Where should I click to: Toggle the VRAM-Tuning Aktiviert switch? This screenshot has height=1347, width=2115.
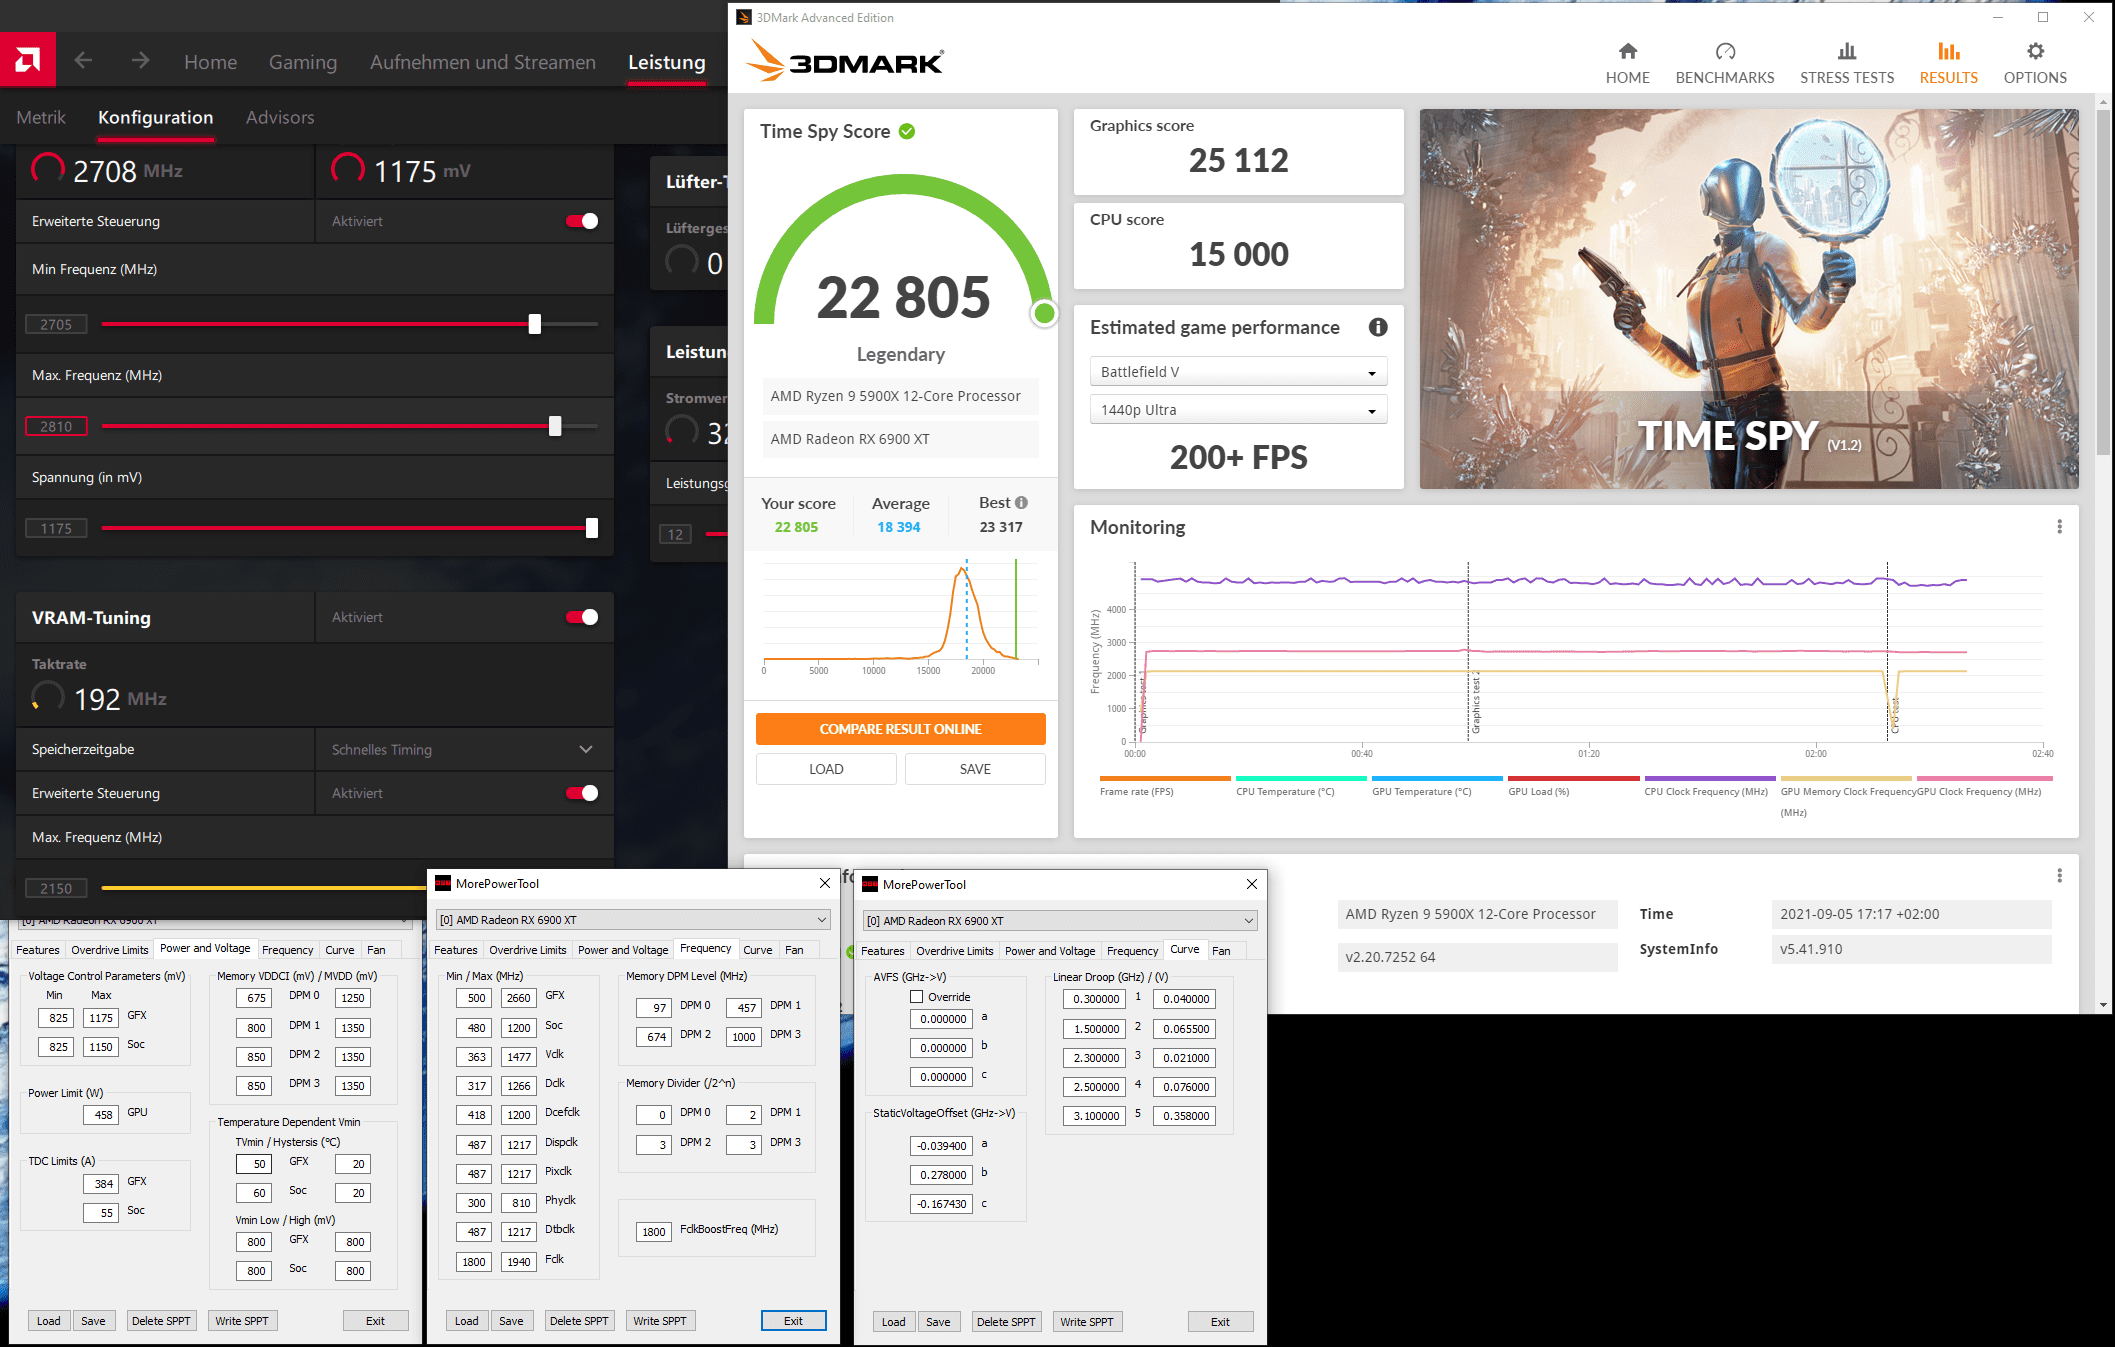(582, 617)
